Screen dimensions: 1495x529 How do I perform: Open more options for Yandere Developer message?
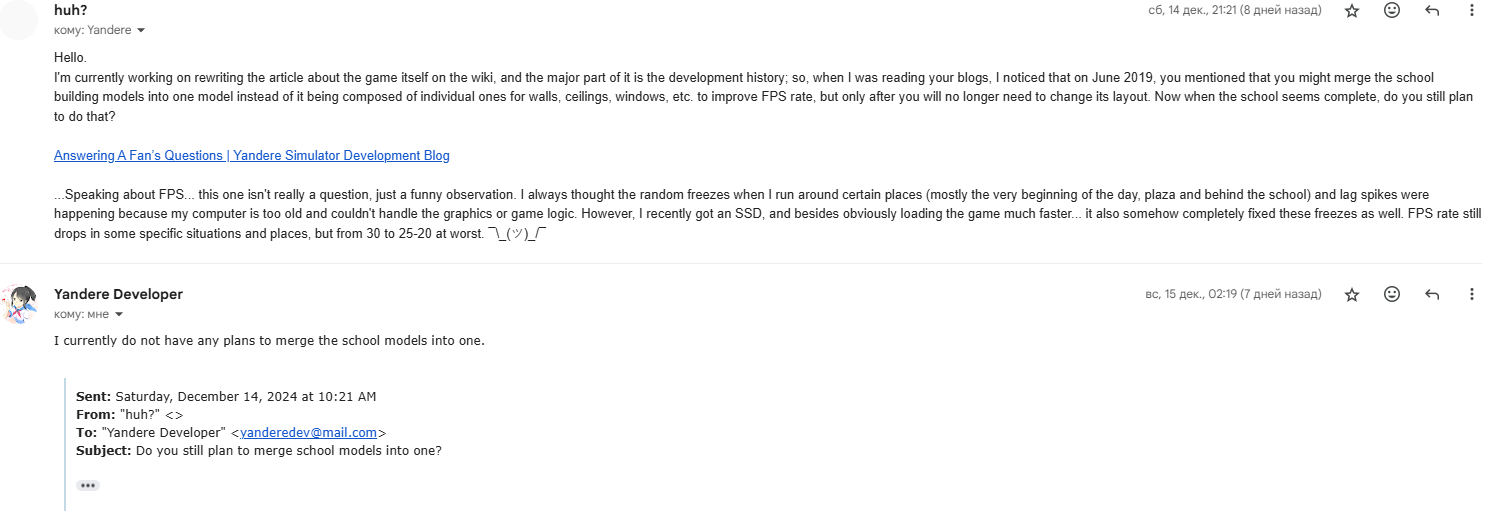[1472, 294]
